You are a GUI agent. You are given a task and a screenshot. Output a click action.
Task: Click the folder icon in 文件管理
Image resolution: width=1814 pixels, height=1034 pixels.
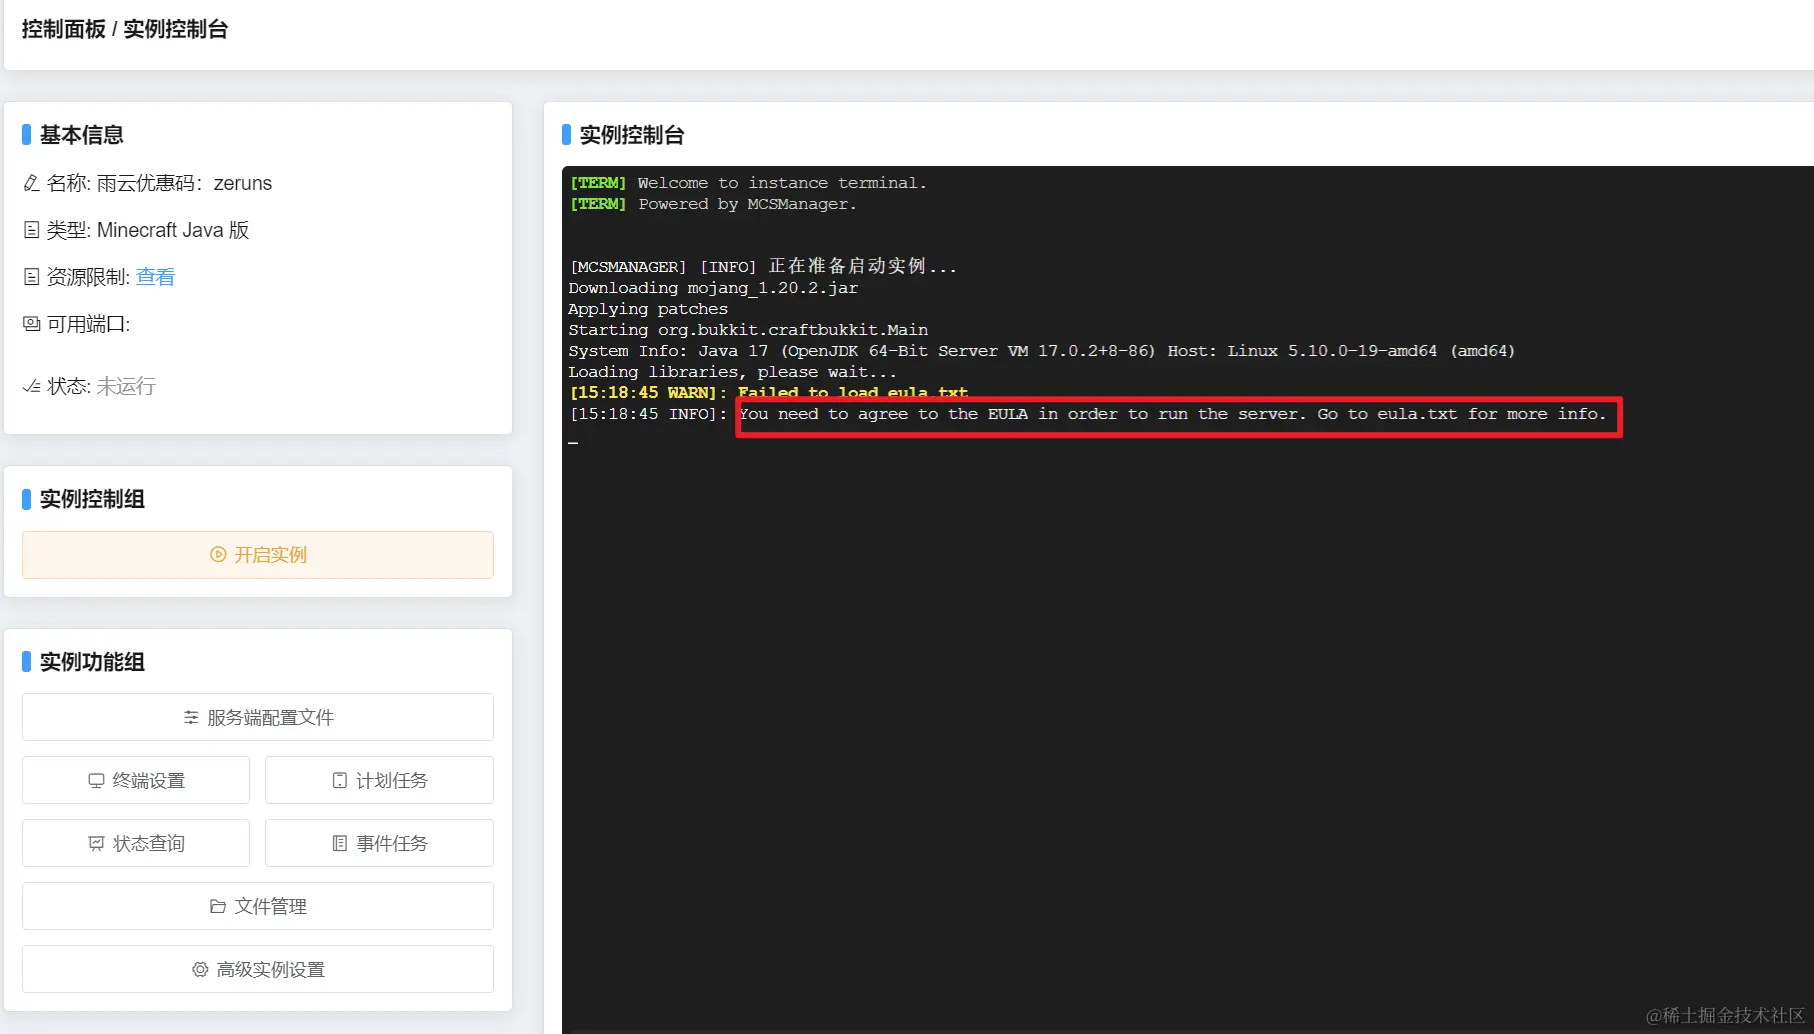point(218,907)
